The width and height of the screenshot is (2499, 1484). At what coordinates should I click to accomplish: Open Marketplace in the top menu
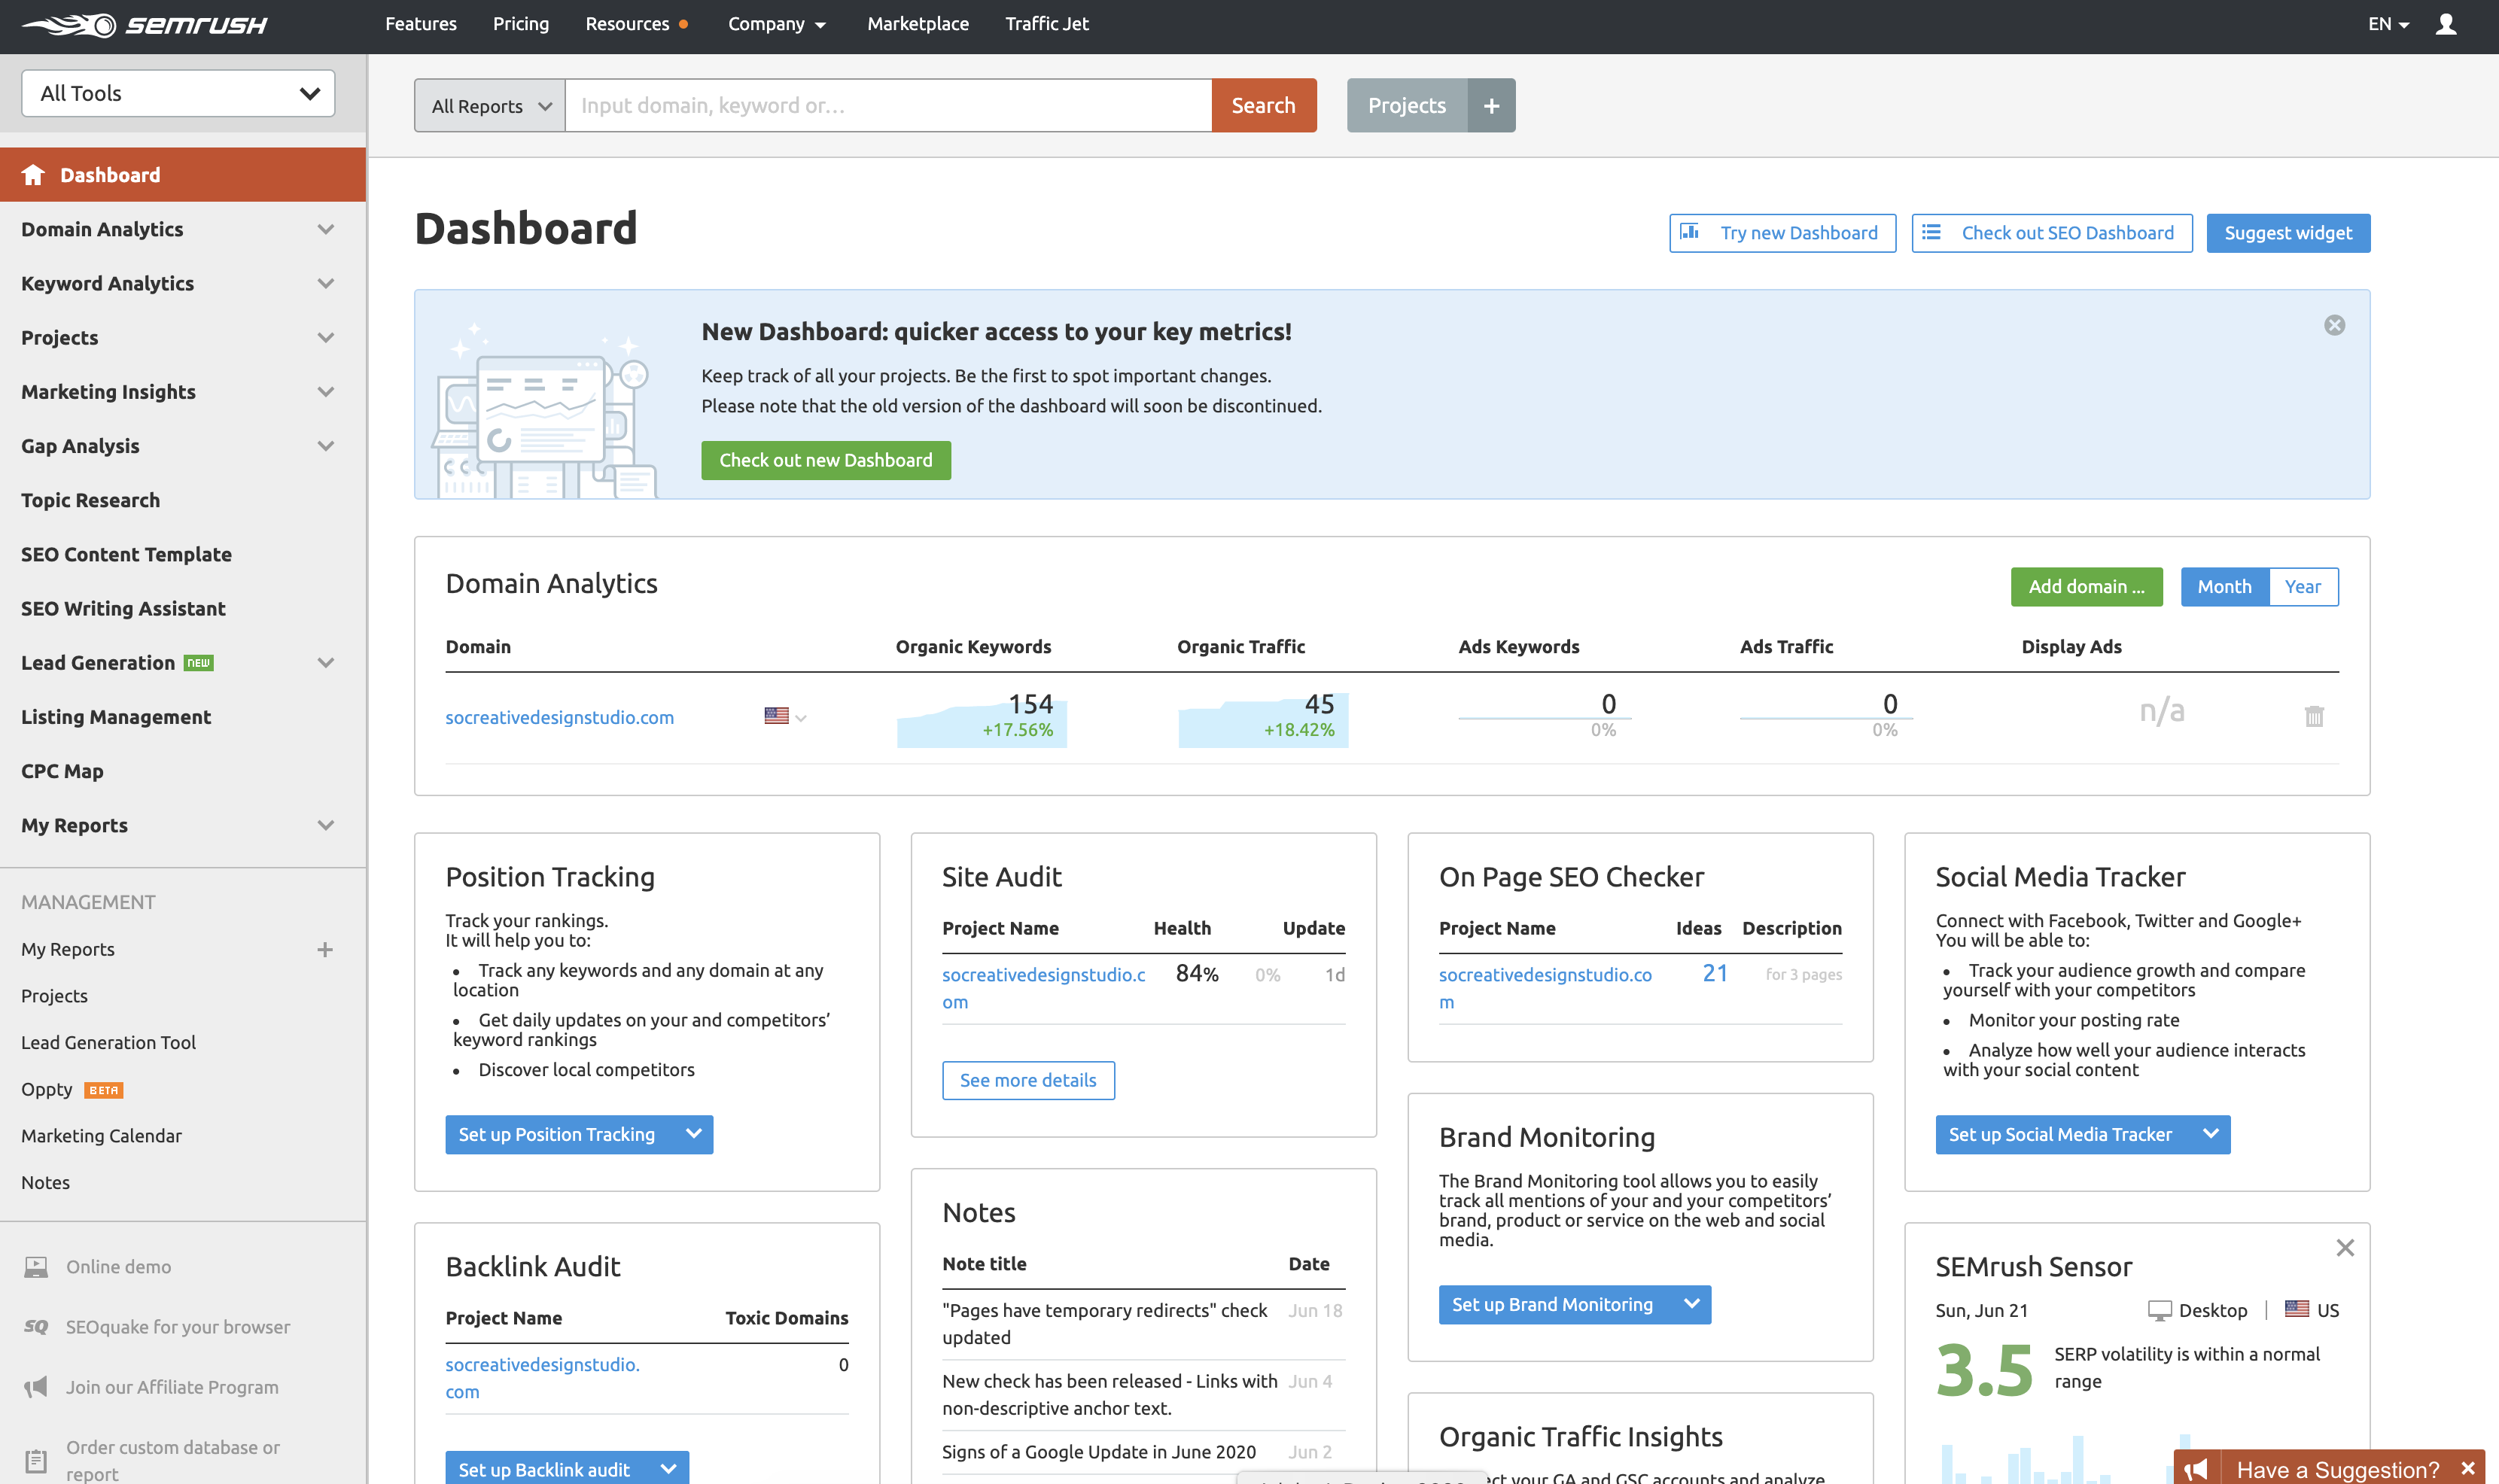[x=918, y=24]
